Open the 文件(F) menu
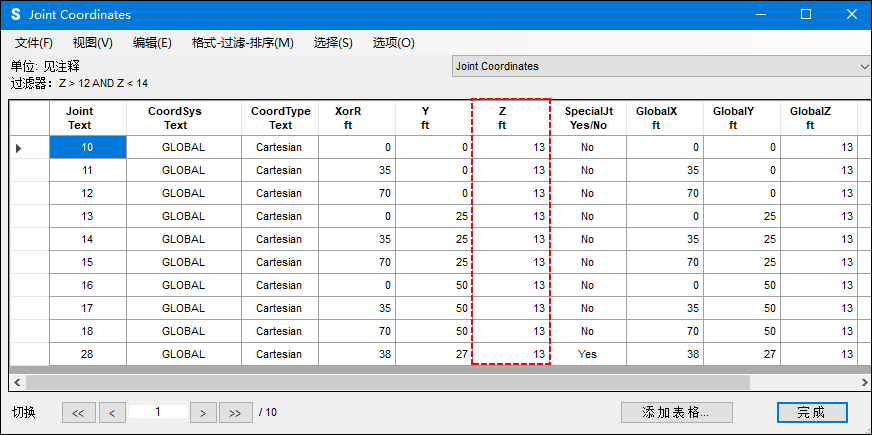The height and width of the screenshot is (435, 872). (x=34, y=43)
